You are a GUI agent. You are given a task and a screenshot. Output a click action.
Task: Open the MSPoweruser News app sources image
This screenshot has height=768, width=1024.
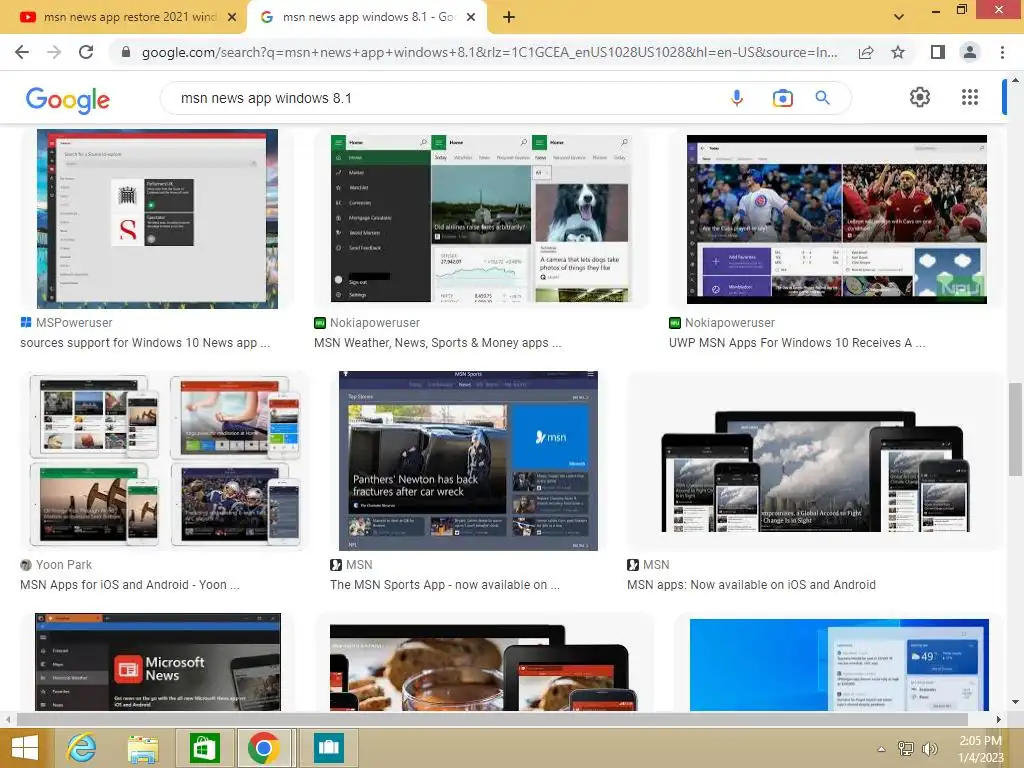click(x=157, y=219)
